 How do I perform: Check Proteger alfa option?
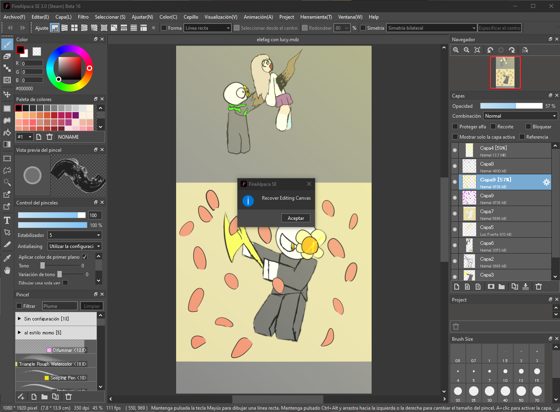click(x=455, y=126)
